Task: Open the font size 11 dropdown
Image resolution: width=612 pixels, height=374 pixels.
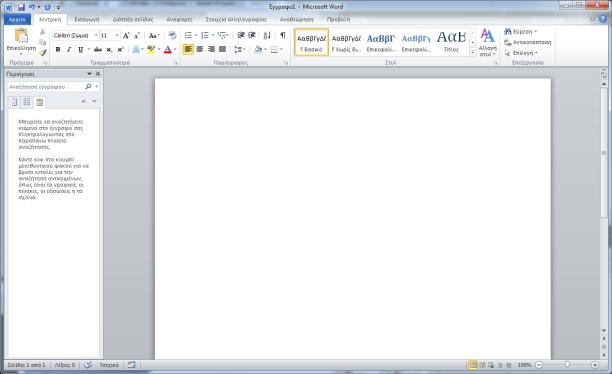Action: click(x=117, y=36)
